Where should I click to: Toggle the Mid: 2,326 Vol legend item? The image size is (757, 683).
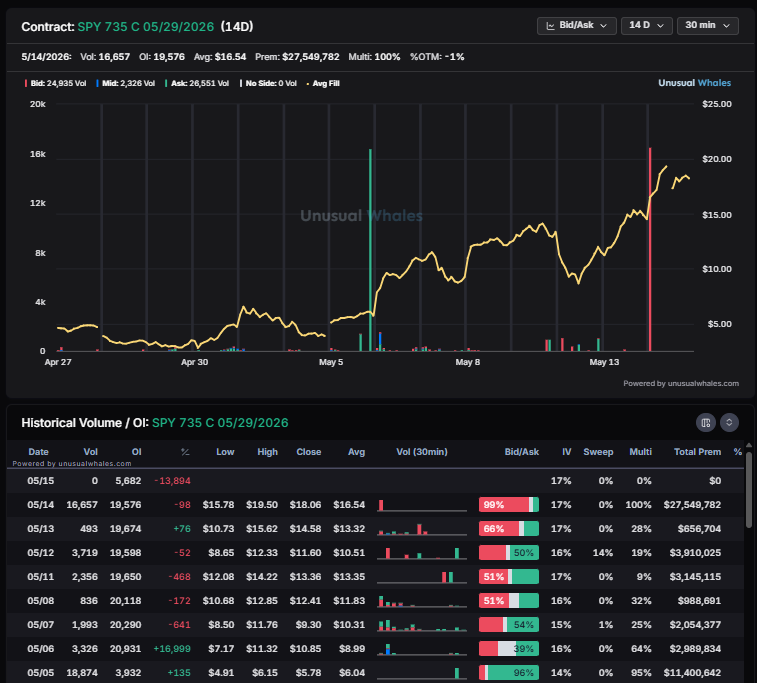click(126, 84)
